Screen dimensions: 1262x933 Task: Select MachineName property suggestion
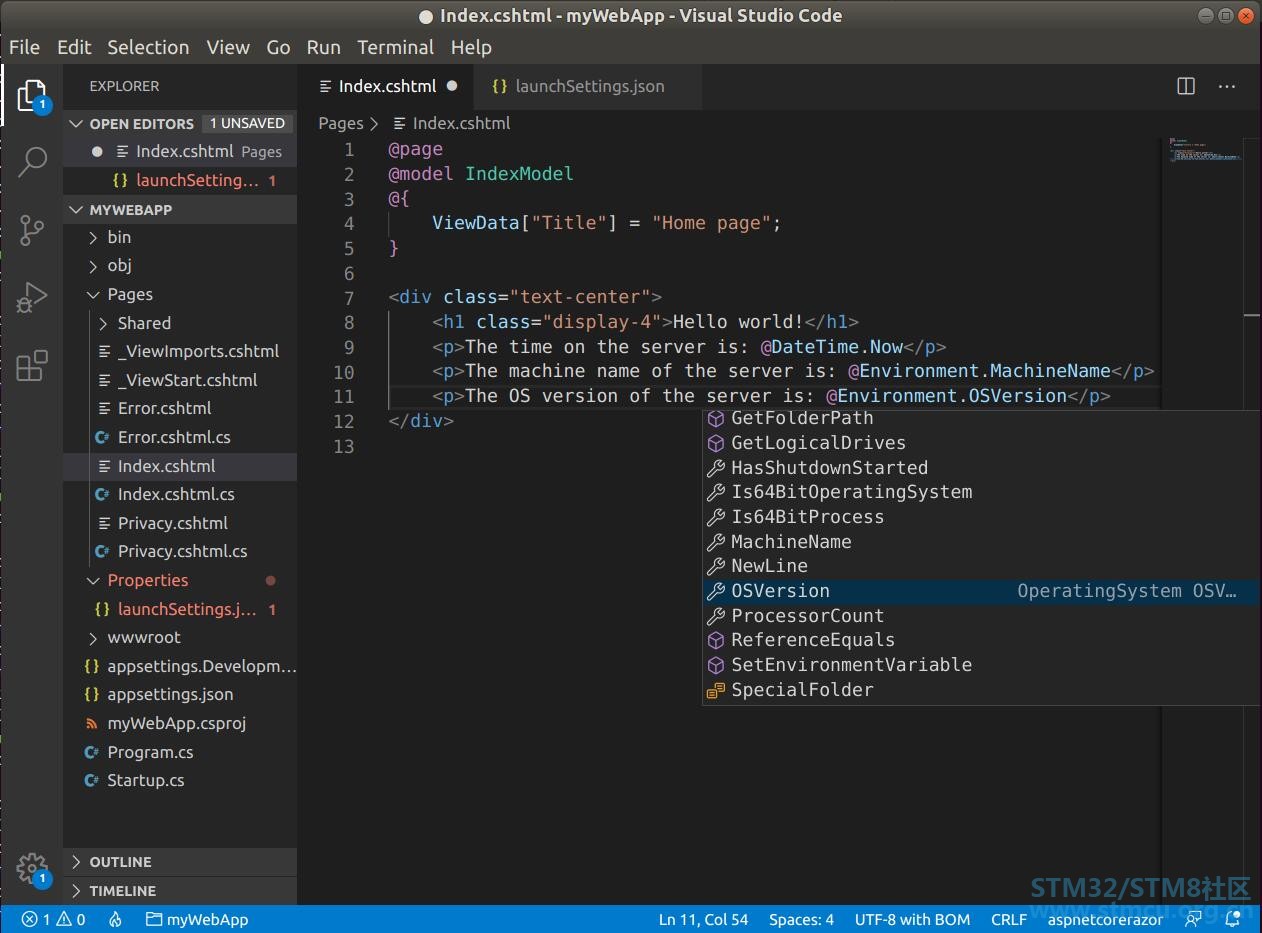(x=980, y=542)
